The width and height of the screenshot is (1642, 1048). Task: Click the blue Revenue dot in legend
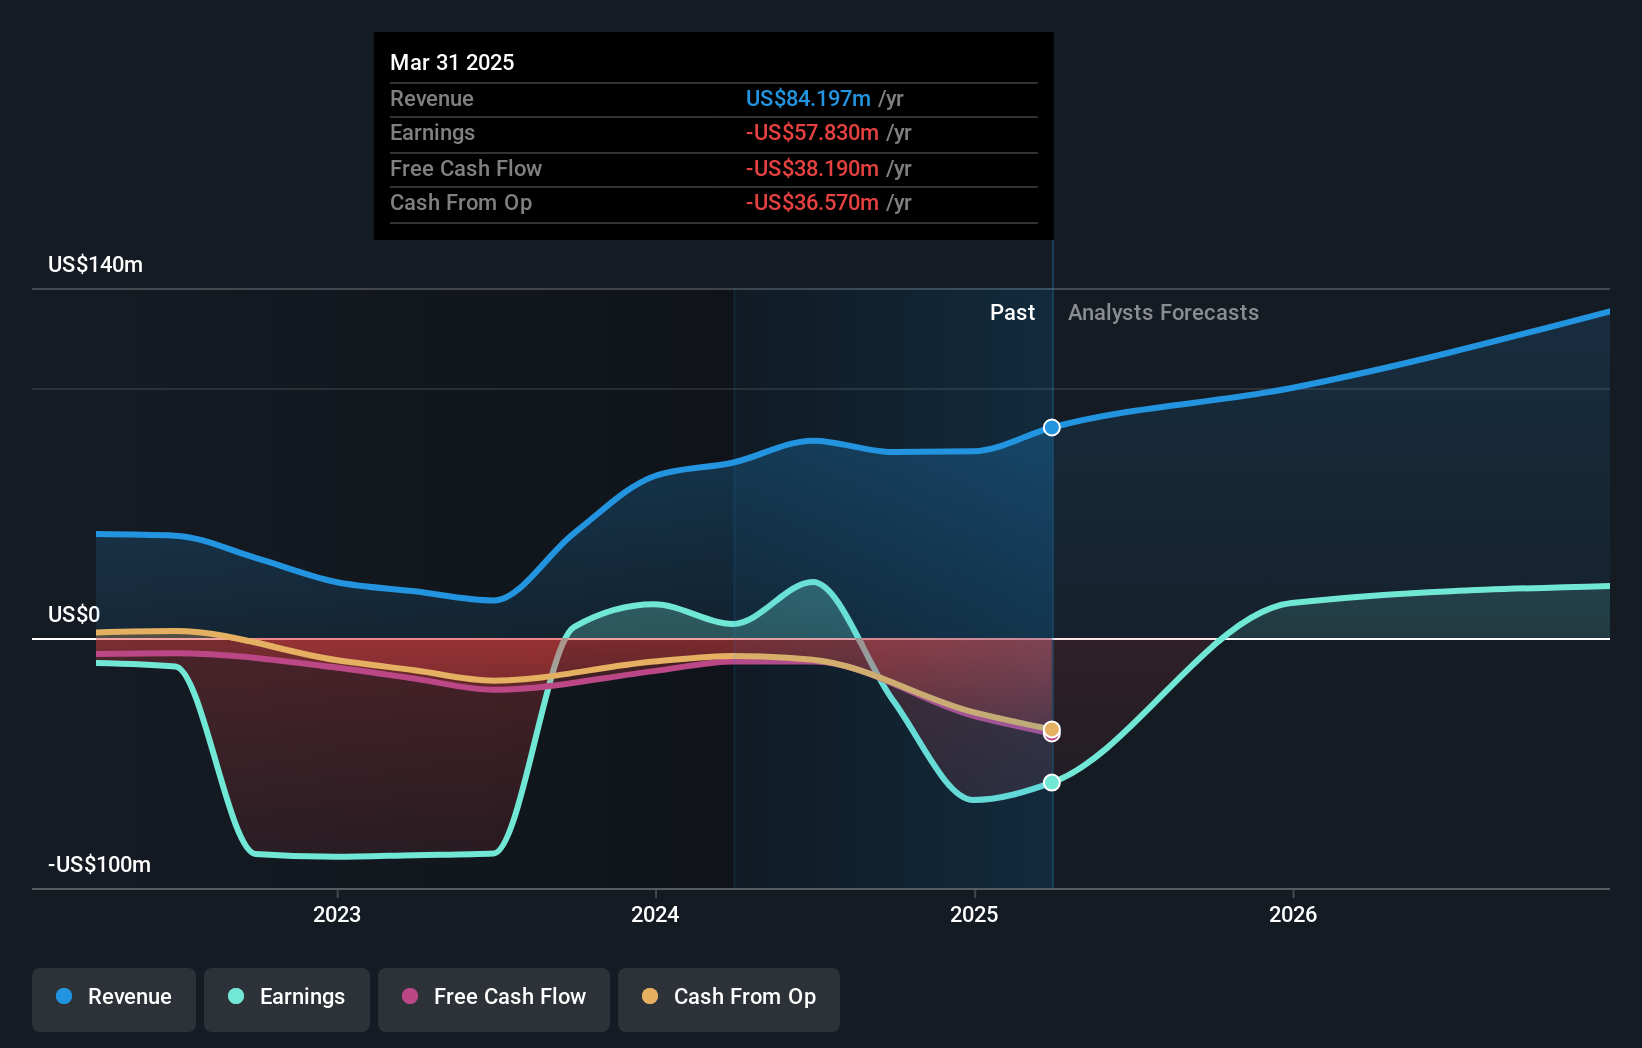point(64,996)
